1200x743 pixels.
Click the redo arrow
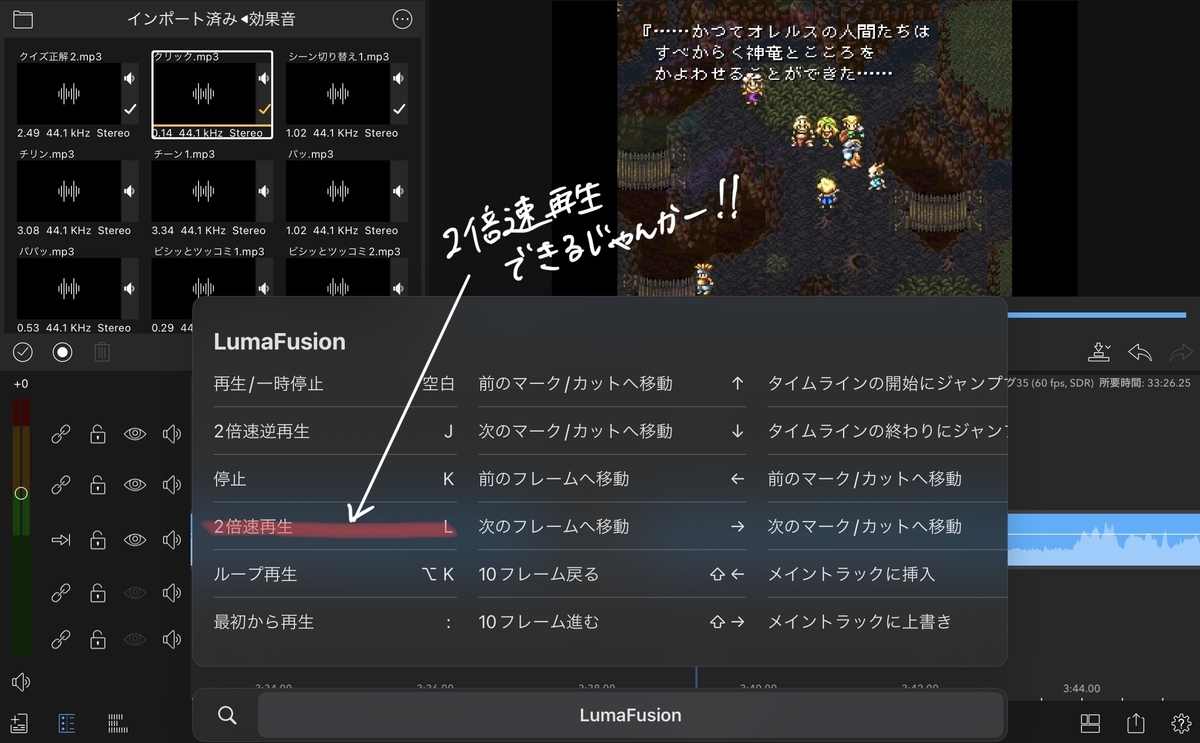point(1181,352)
